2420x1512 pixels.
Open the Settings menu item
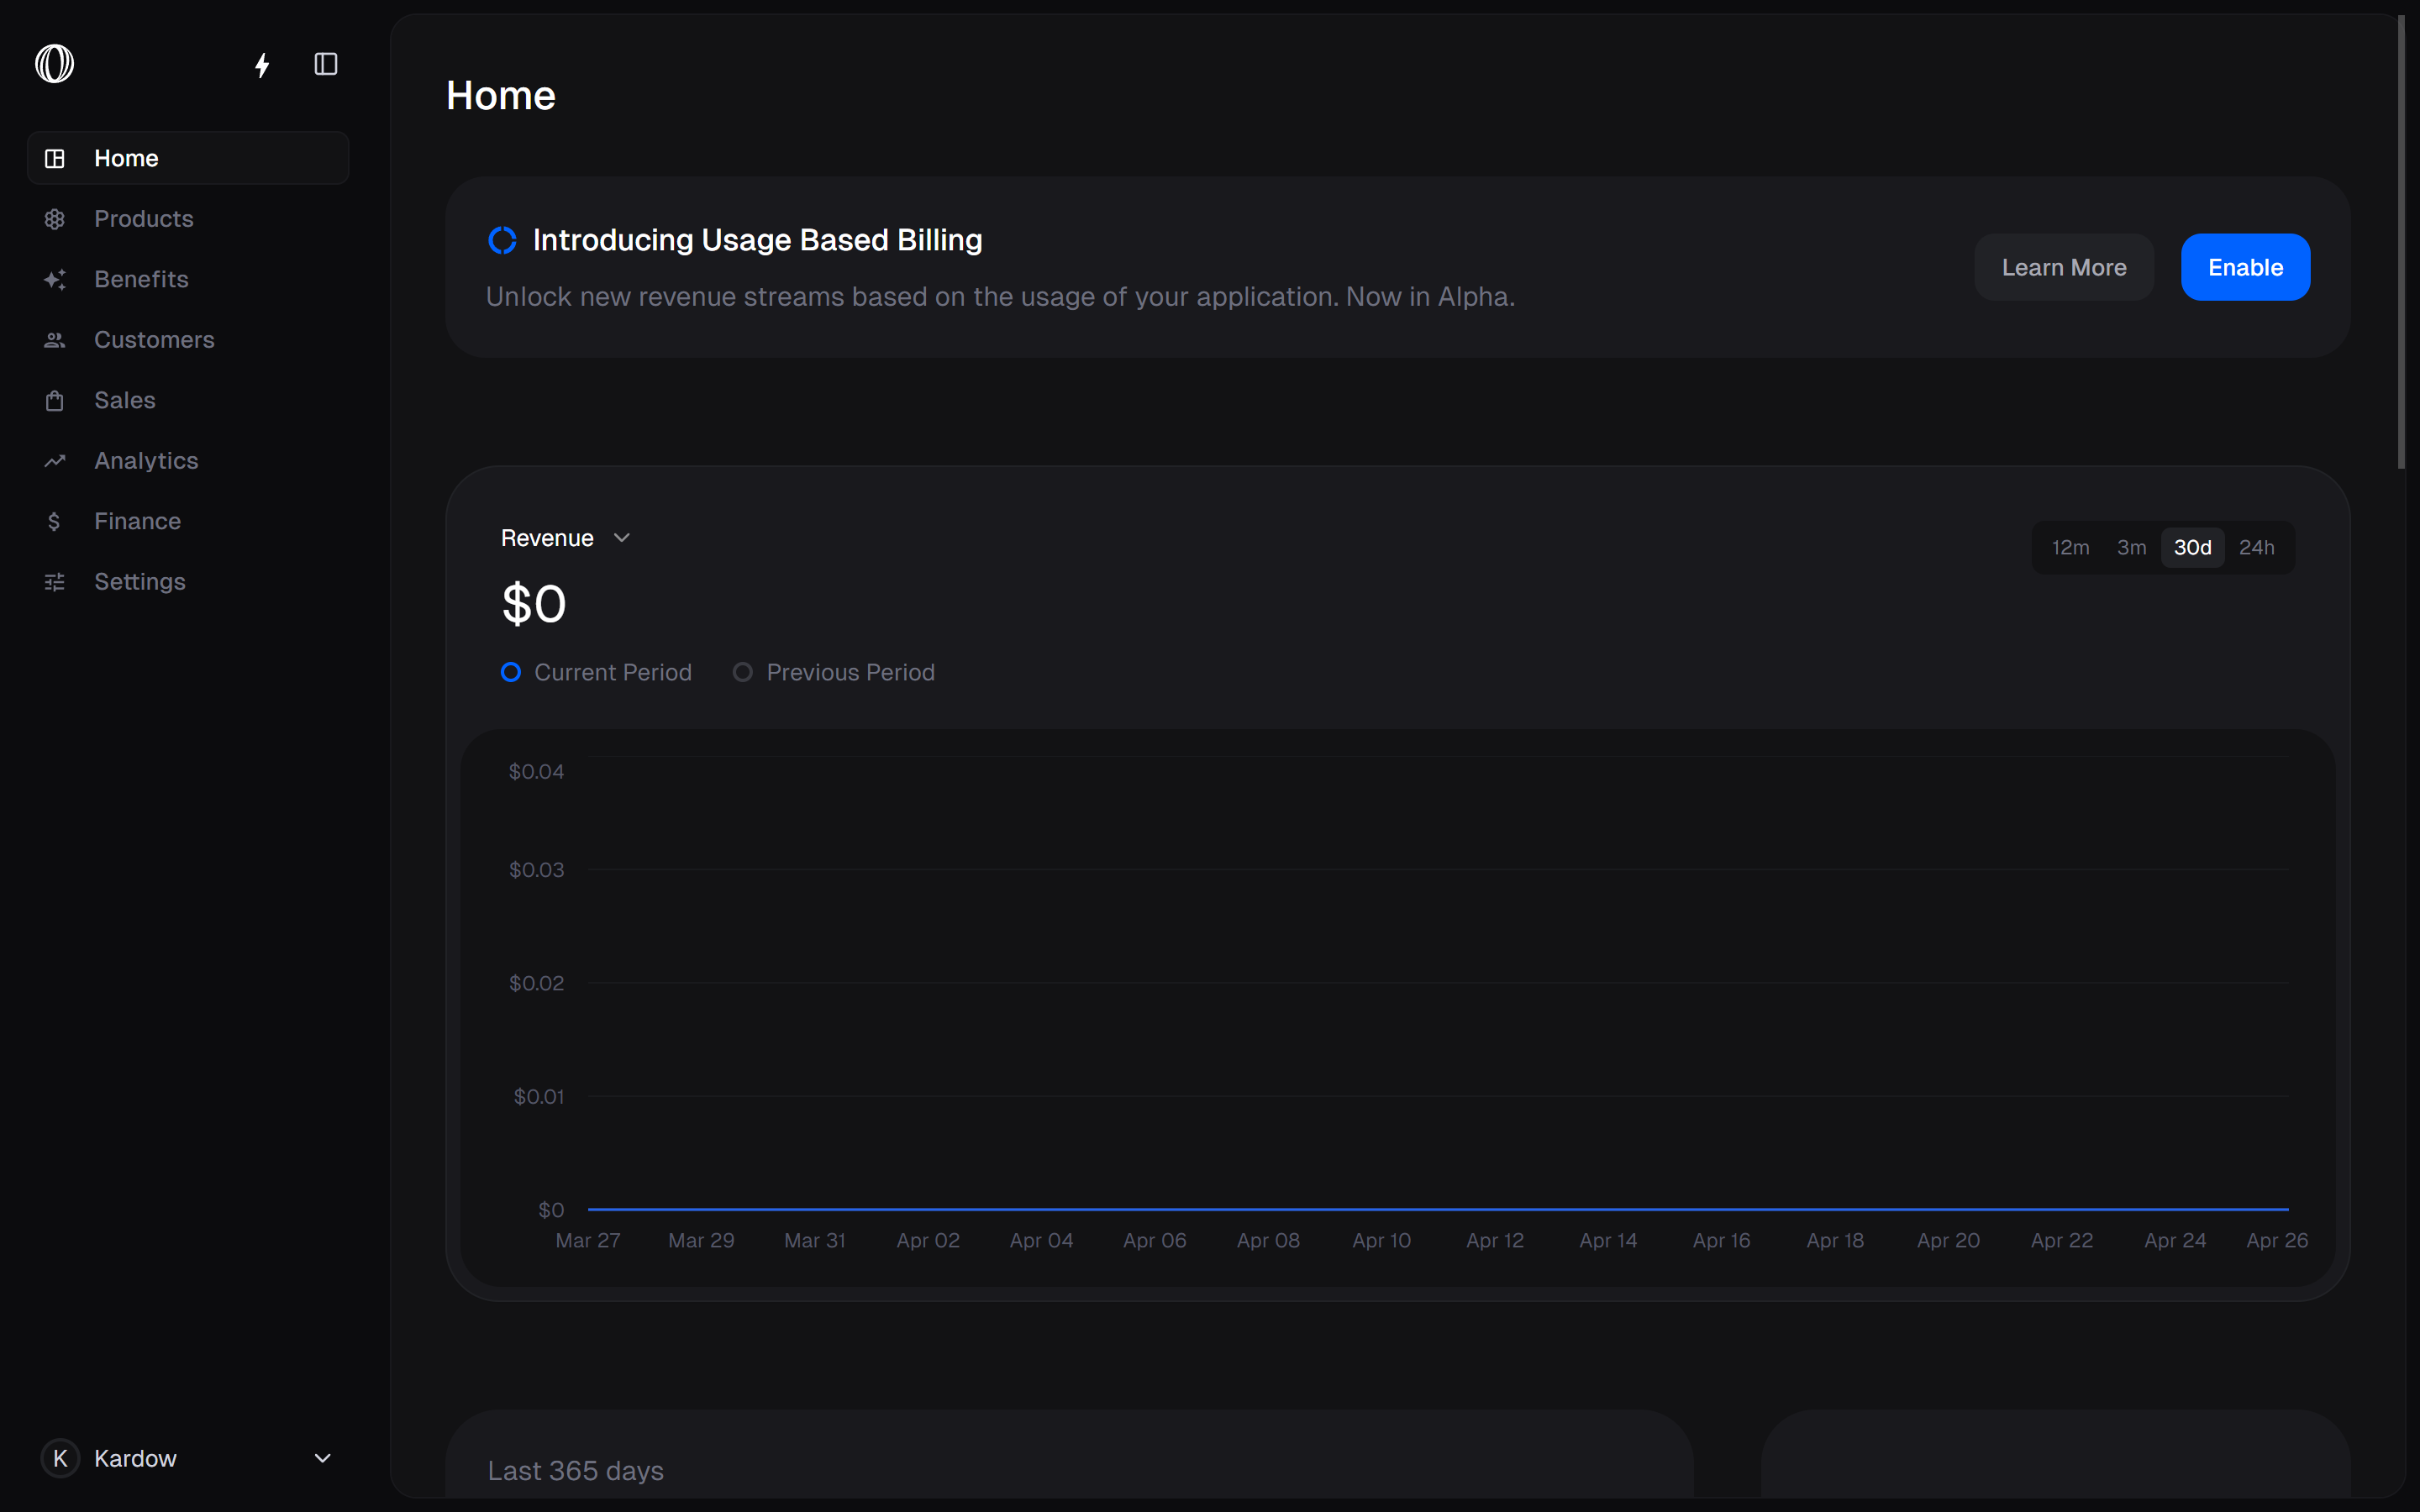pos(140,582)
